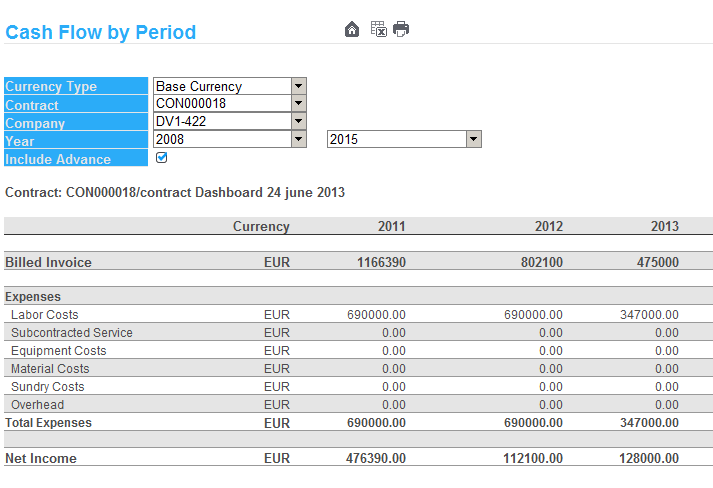The height and width of the screenshot is (488, 713).
Task: Uncheck the Include Advance checkbox
Action: click(162, 158)
